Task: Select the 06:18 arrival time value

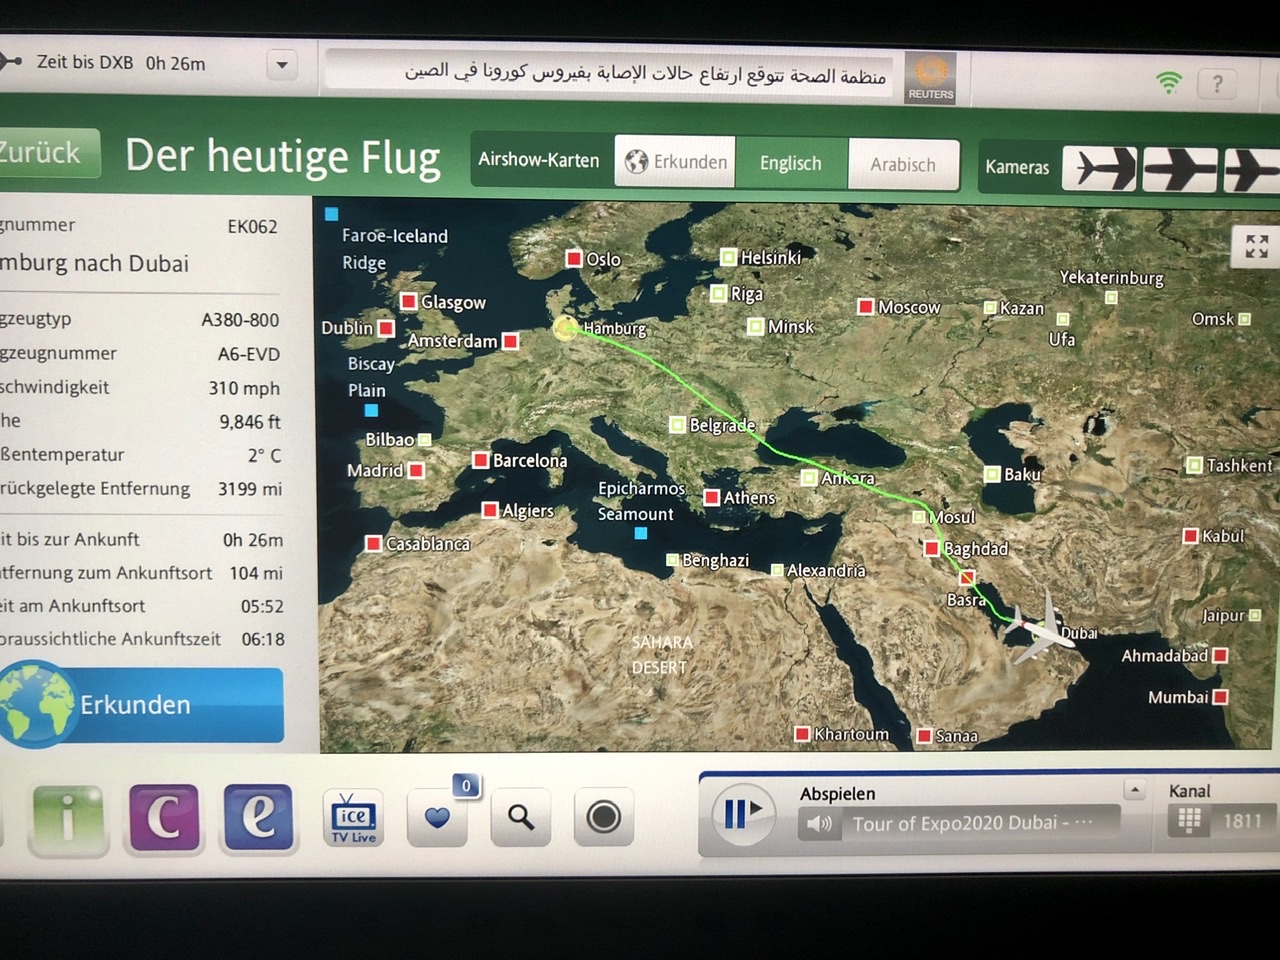Action: pyautogui.click(x=263, y=639)
